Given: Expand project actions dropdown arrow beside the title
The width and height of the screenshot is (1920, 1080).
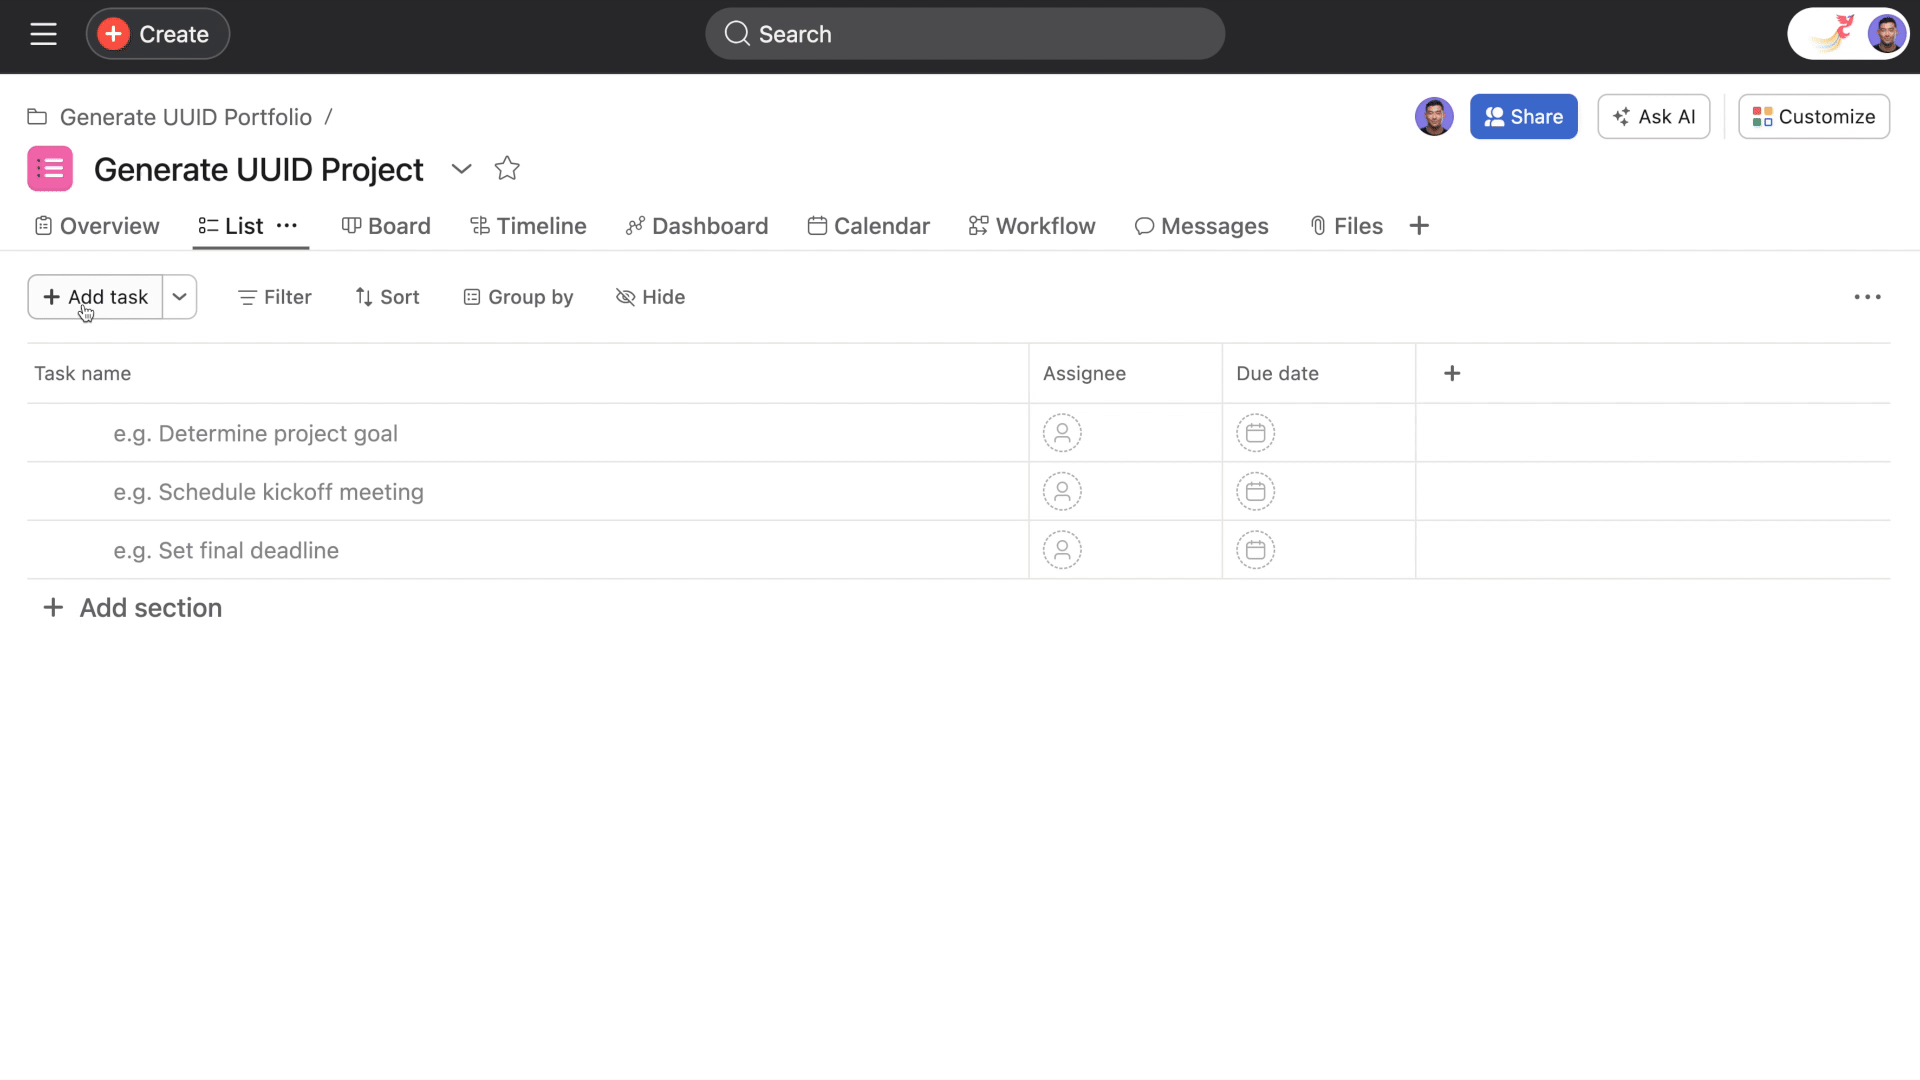Looking at the screenshot, I should pos(461,169).
